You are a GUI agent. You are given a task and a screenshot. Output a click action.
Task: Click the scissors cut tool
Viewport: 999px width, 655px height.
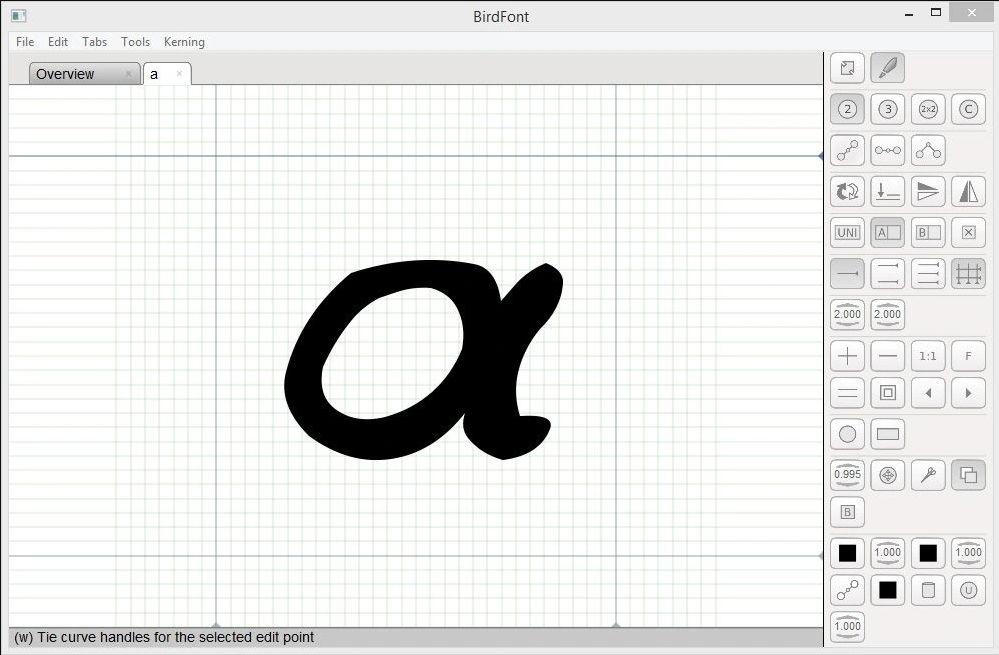pos(927,476)
